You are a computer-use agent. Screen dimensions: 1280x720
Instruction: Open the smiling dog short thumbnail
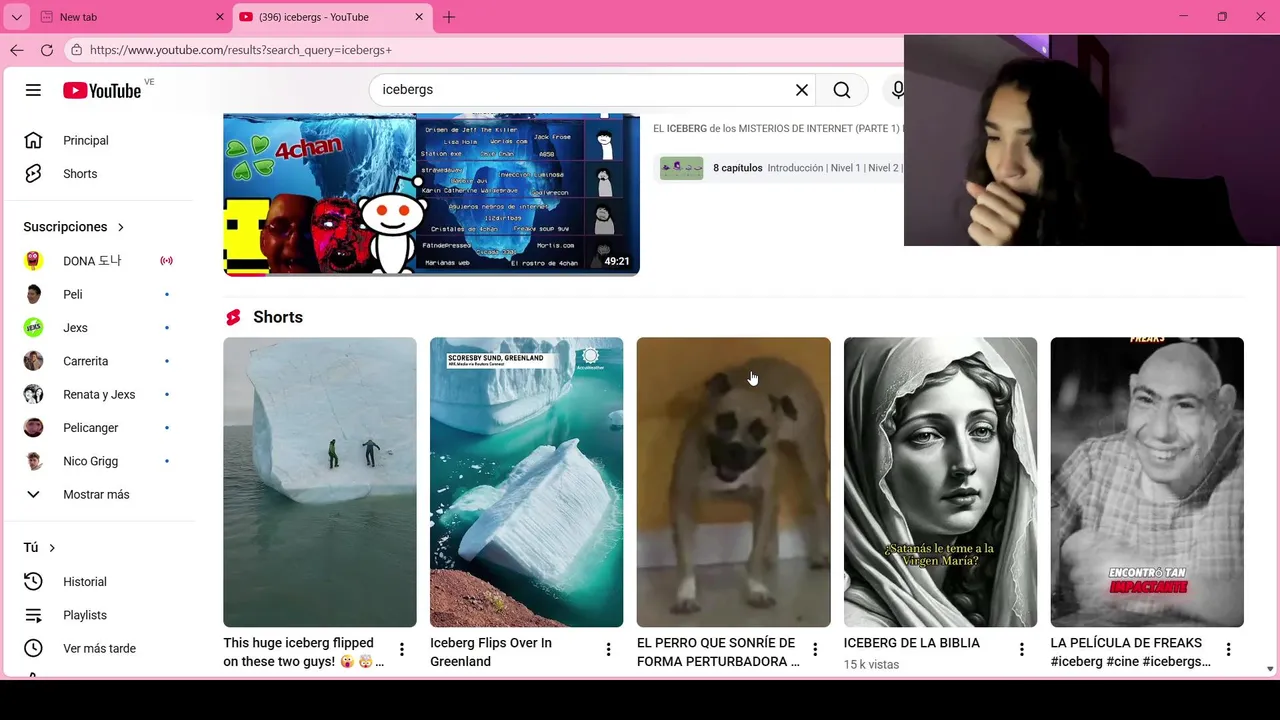coord(733,482)
